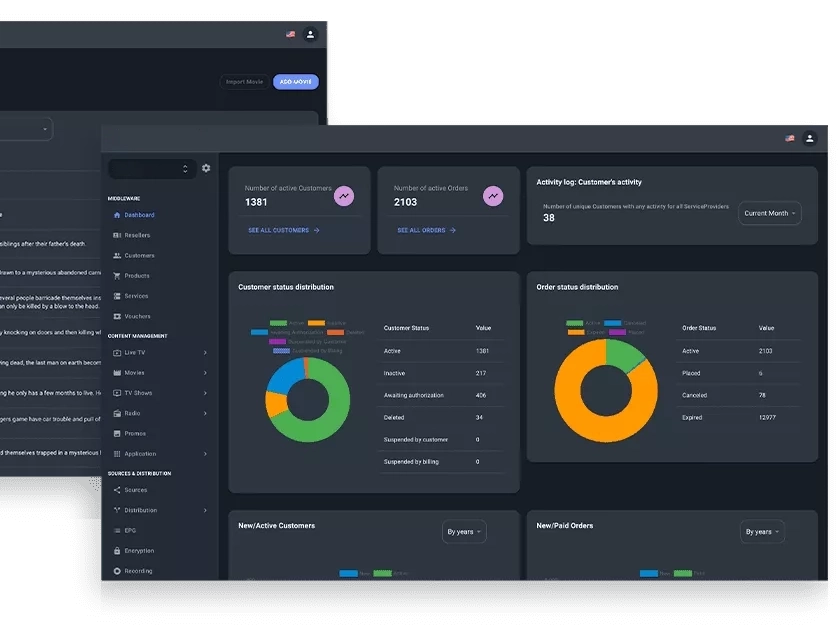Click the Sources share icon in the sidebar
This screenshot has height=625, width=838.
[117, 490]
